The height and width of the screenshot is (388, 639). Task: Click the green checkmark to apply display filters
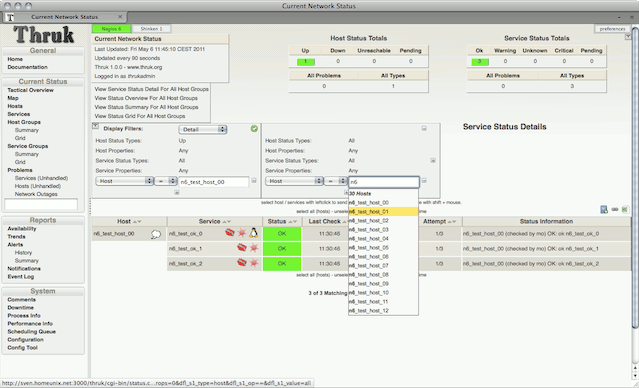254,129
